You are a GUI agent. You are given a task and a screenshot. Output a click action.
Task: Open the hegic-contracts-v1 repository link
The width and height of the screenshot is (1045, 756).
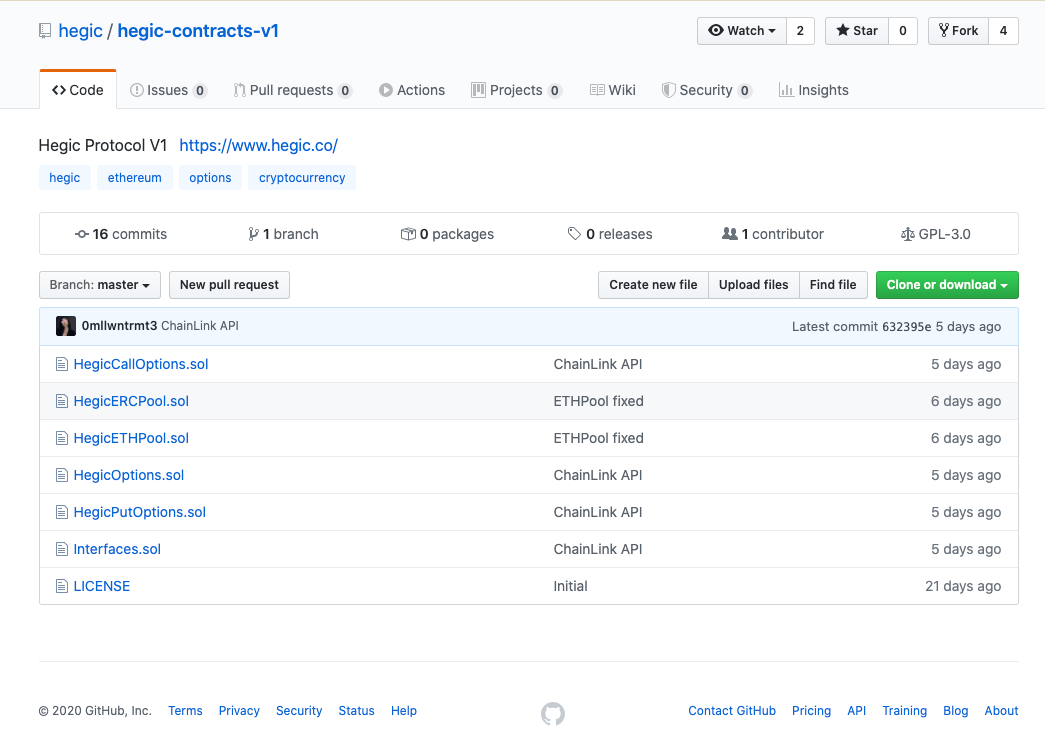tap(198, 31)
